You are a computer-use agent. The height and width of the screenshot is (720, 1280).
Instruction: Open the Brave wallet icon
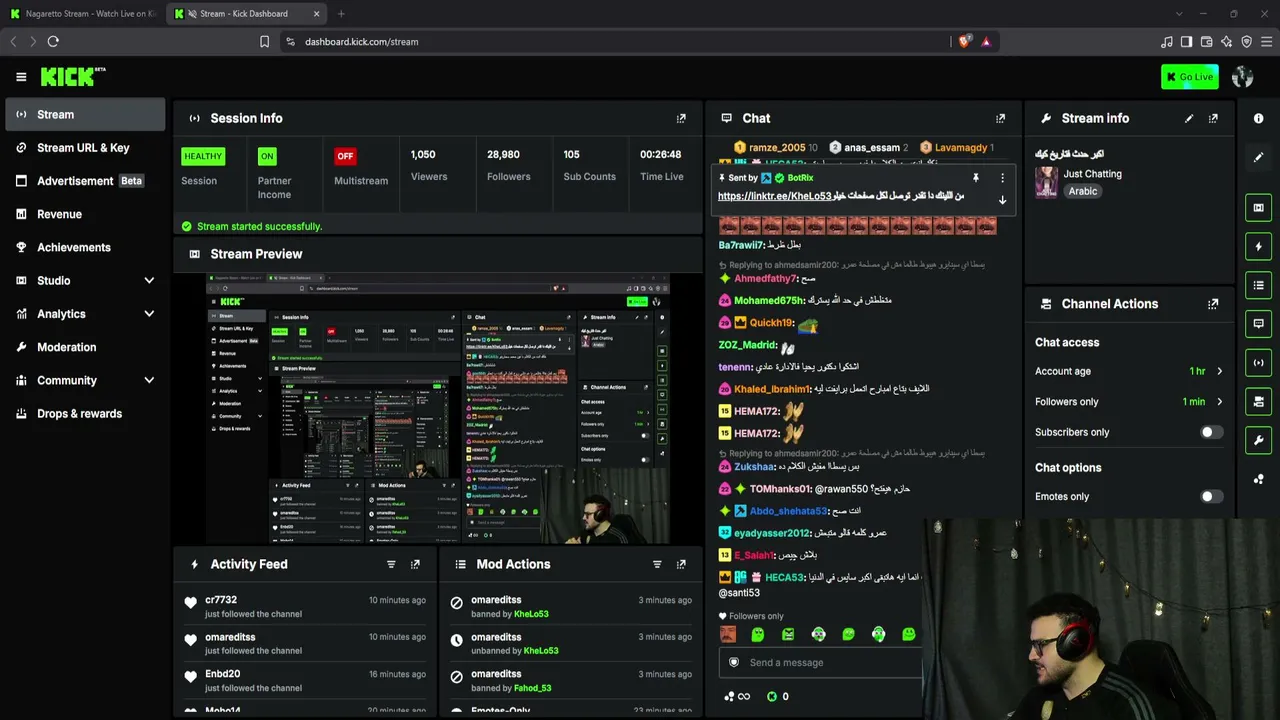(1206, 42)
